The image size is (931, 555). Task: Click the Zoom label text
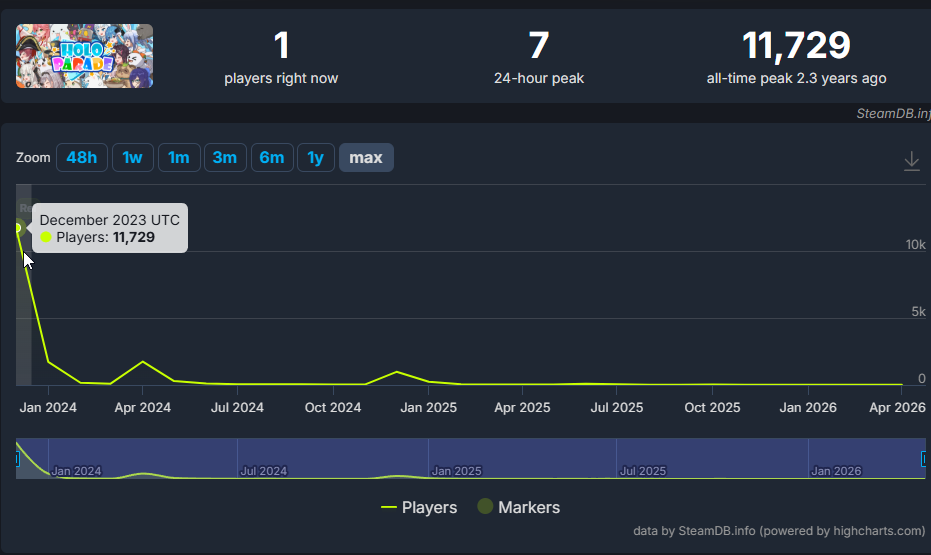click(x=33, y=157)
